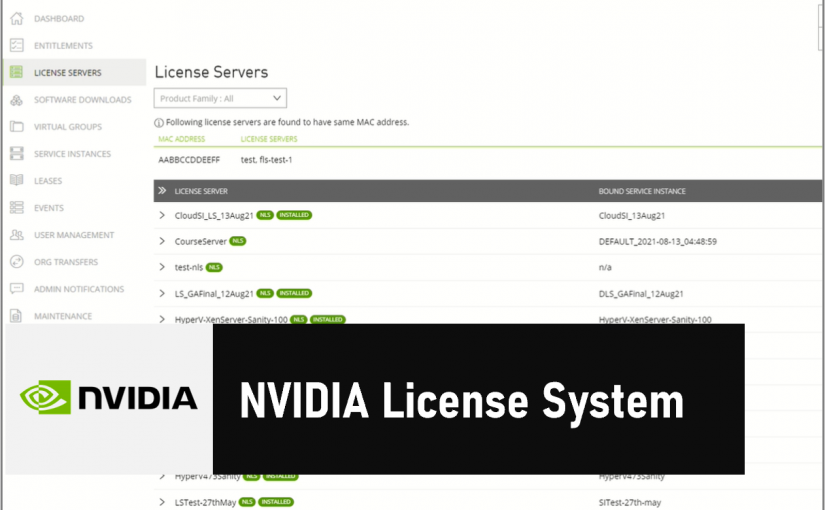Click NLS badge on LS_GAFinal_12Aug21 row
The image size is (825, 510).
point(265,293)
